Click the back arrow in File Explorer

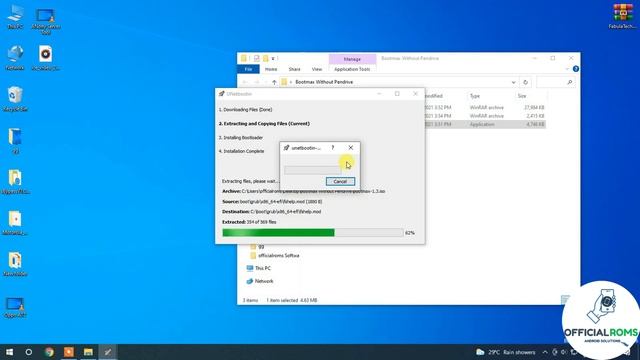pyautogui.click(x=245, y=82)
